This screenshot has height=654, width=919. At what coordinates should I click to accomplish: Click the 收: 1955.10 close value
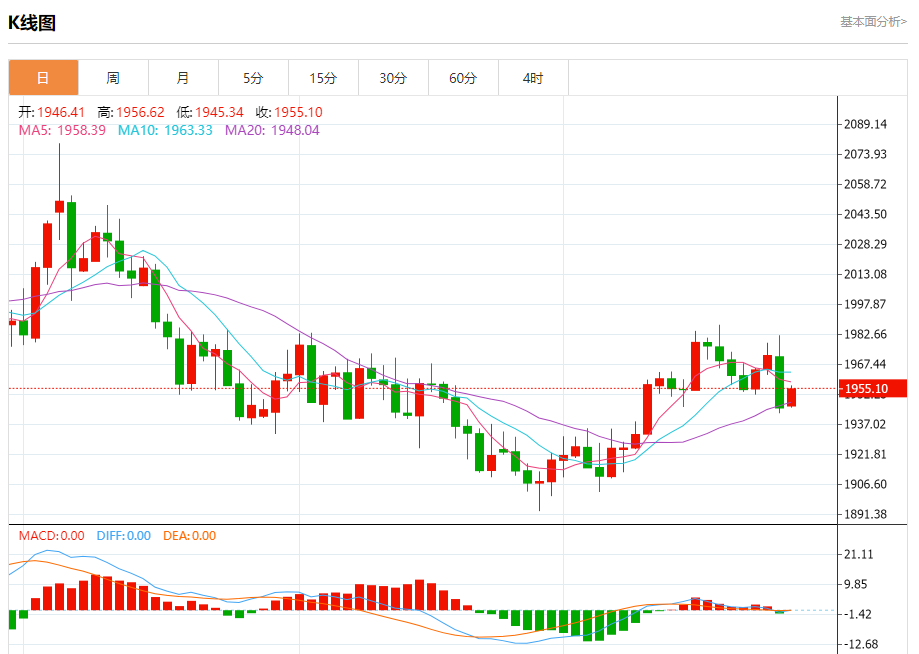click(289, 112)
